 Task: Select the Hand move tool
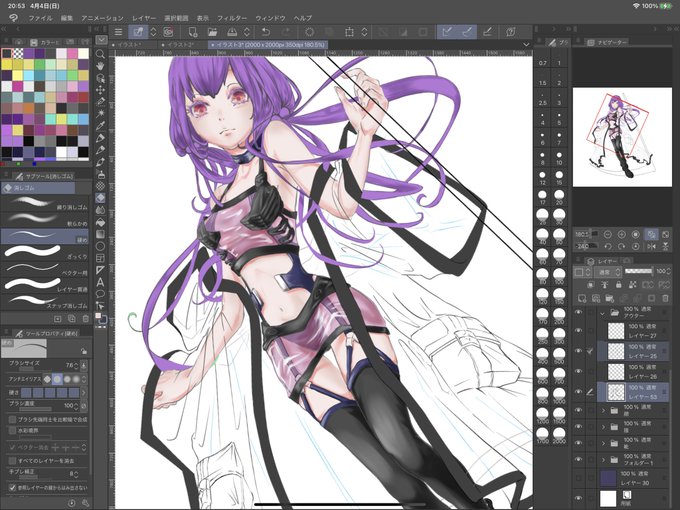pos(100,66)
